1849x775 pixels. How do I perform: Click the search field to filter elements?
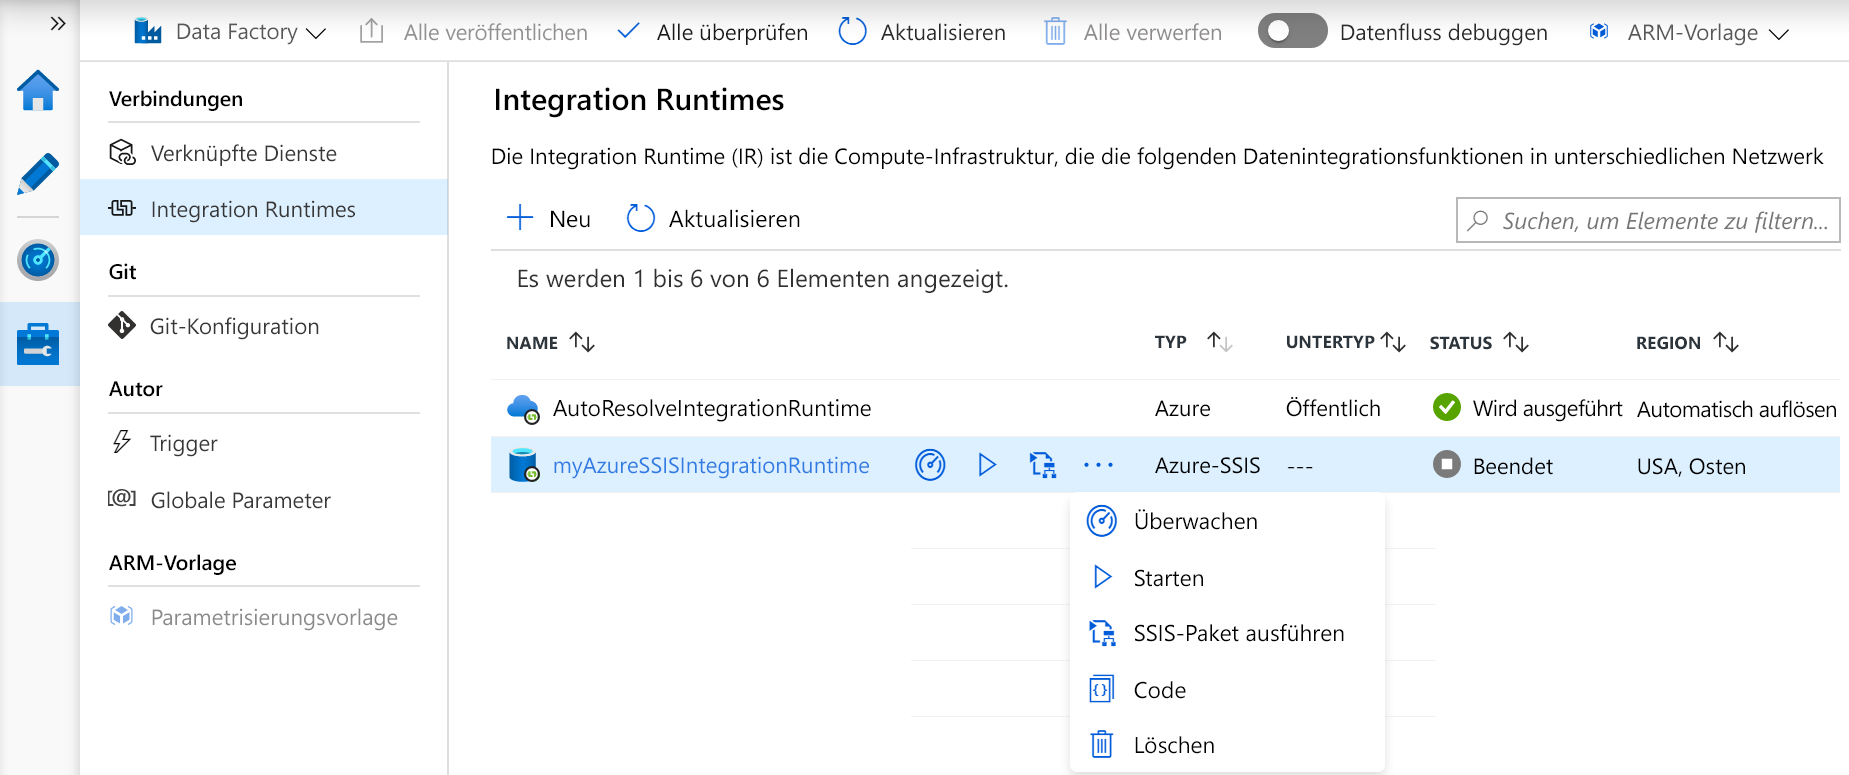(1648, 221)
